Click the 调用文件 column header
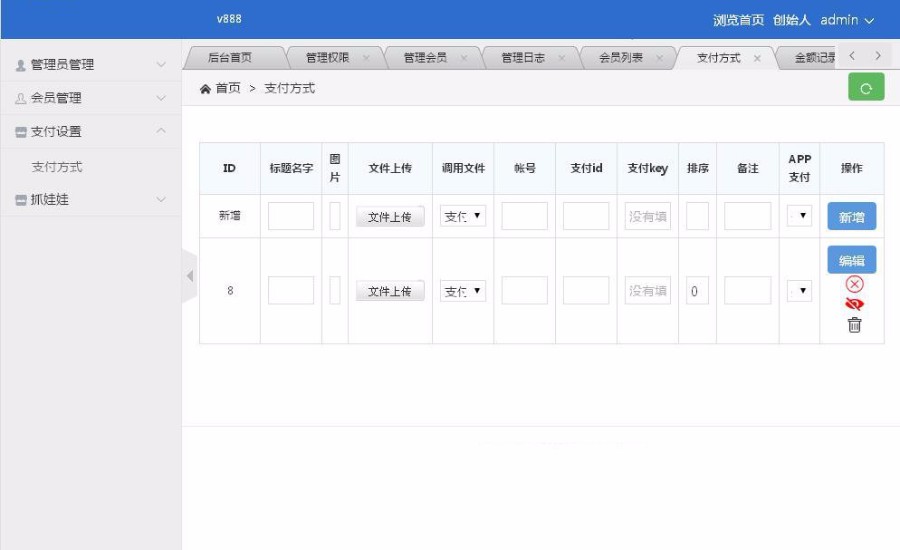Viewport: 900px width, 550px height. pos(463,168)
